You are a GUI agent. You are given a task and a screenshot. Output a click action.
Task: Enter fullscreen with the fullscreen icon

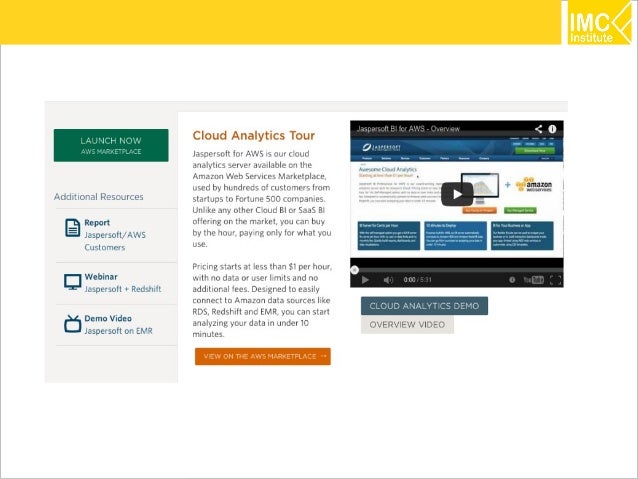(x=555, y=280)
